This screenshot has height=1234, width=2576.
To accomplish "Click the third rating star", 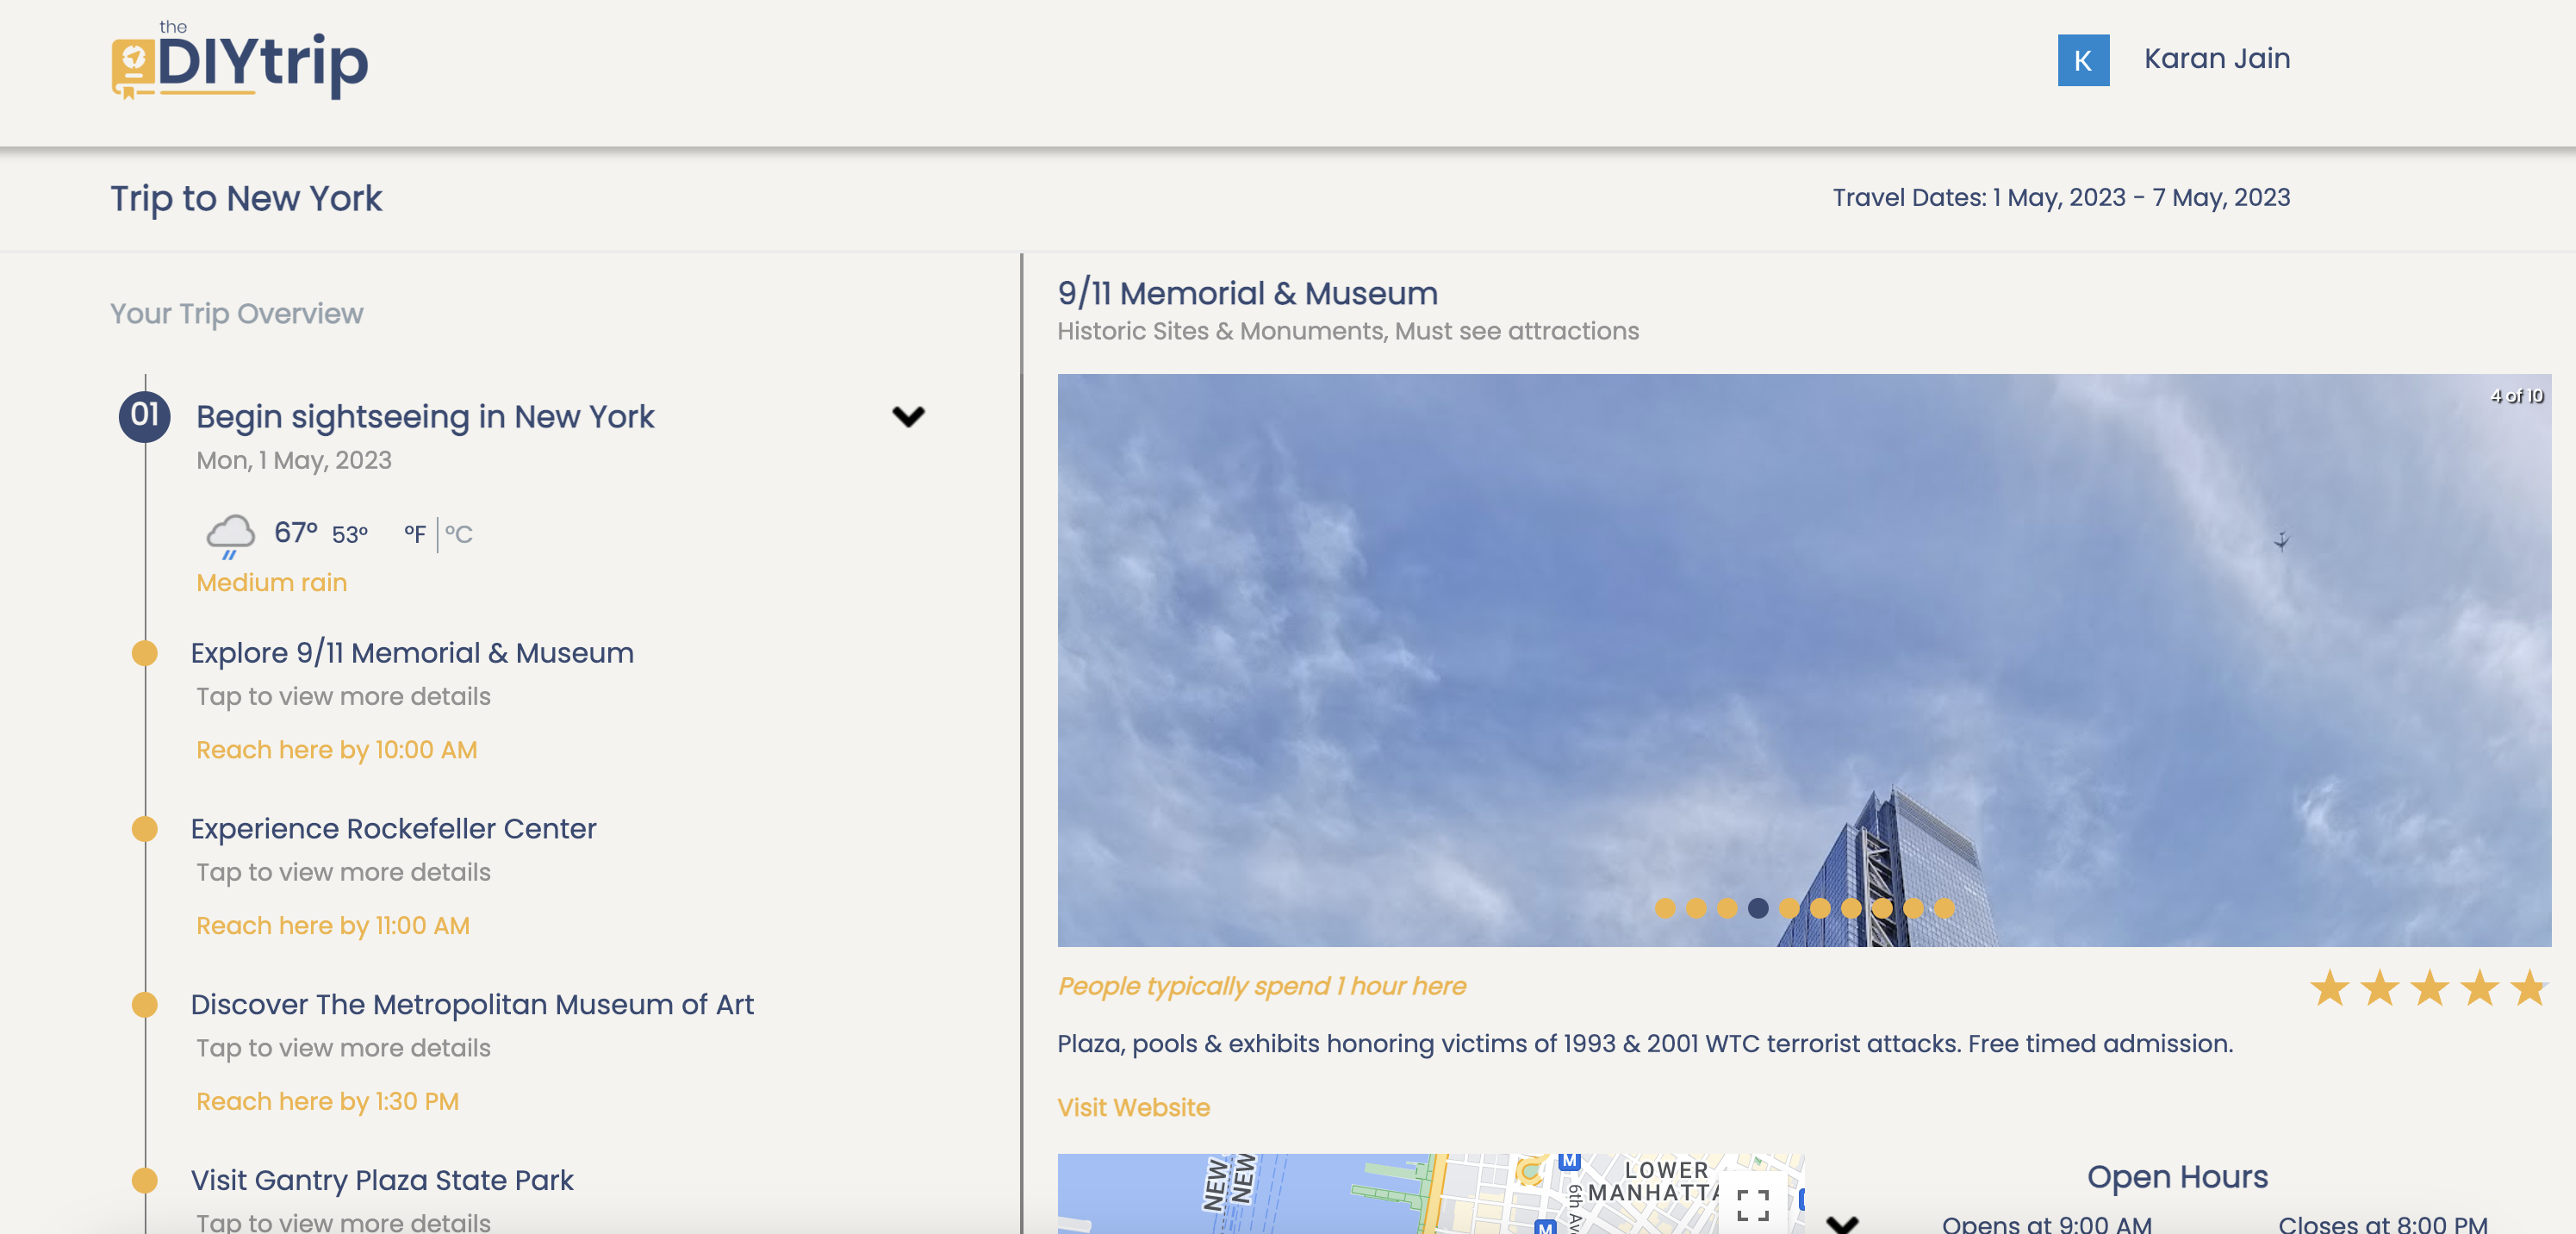I will (x=2429, y=987).
